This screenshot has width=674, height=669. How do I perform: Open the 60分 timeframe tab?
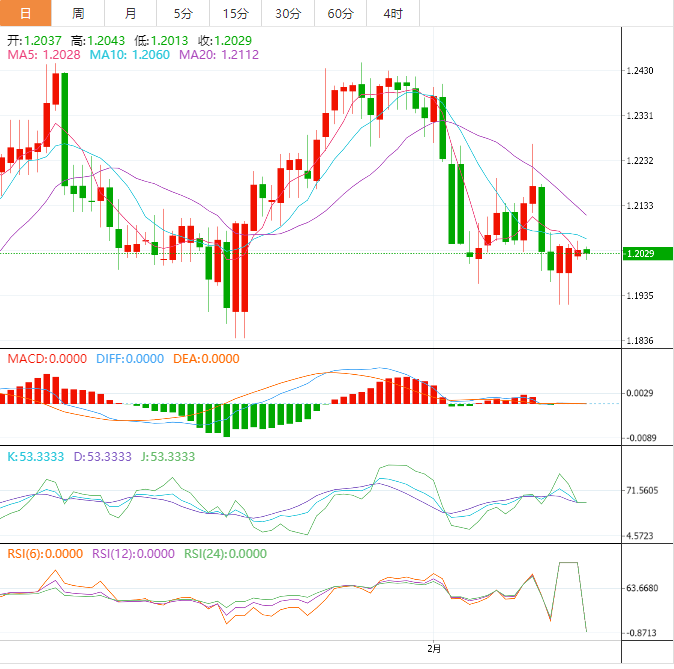[x=340, y=13]
